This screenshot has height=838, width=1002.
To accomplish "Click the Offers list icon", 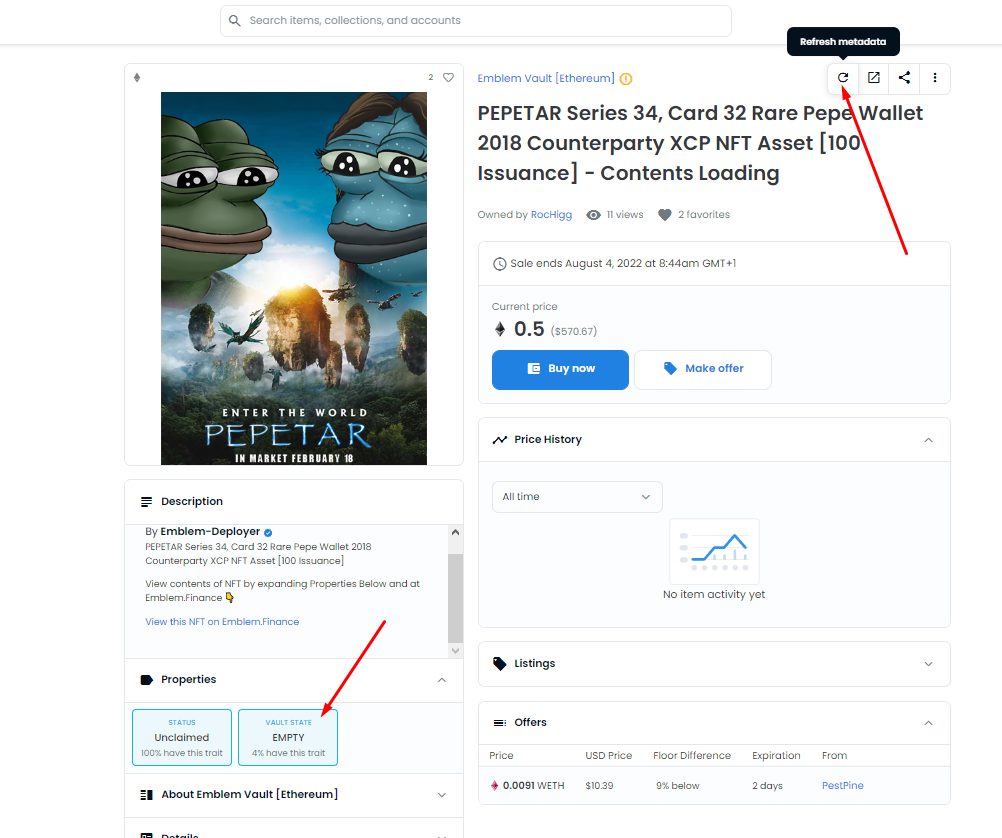I will (x=500, y=722).
